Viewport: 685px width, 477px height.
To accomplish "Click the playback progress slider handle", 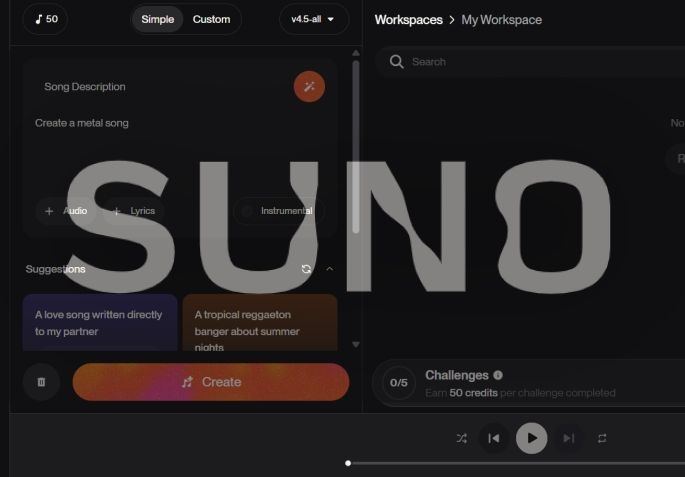I will 348,463.
